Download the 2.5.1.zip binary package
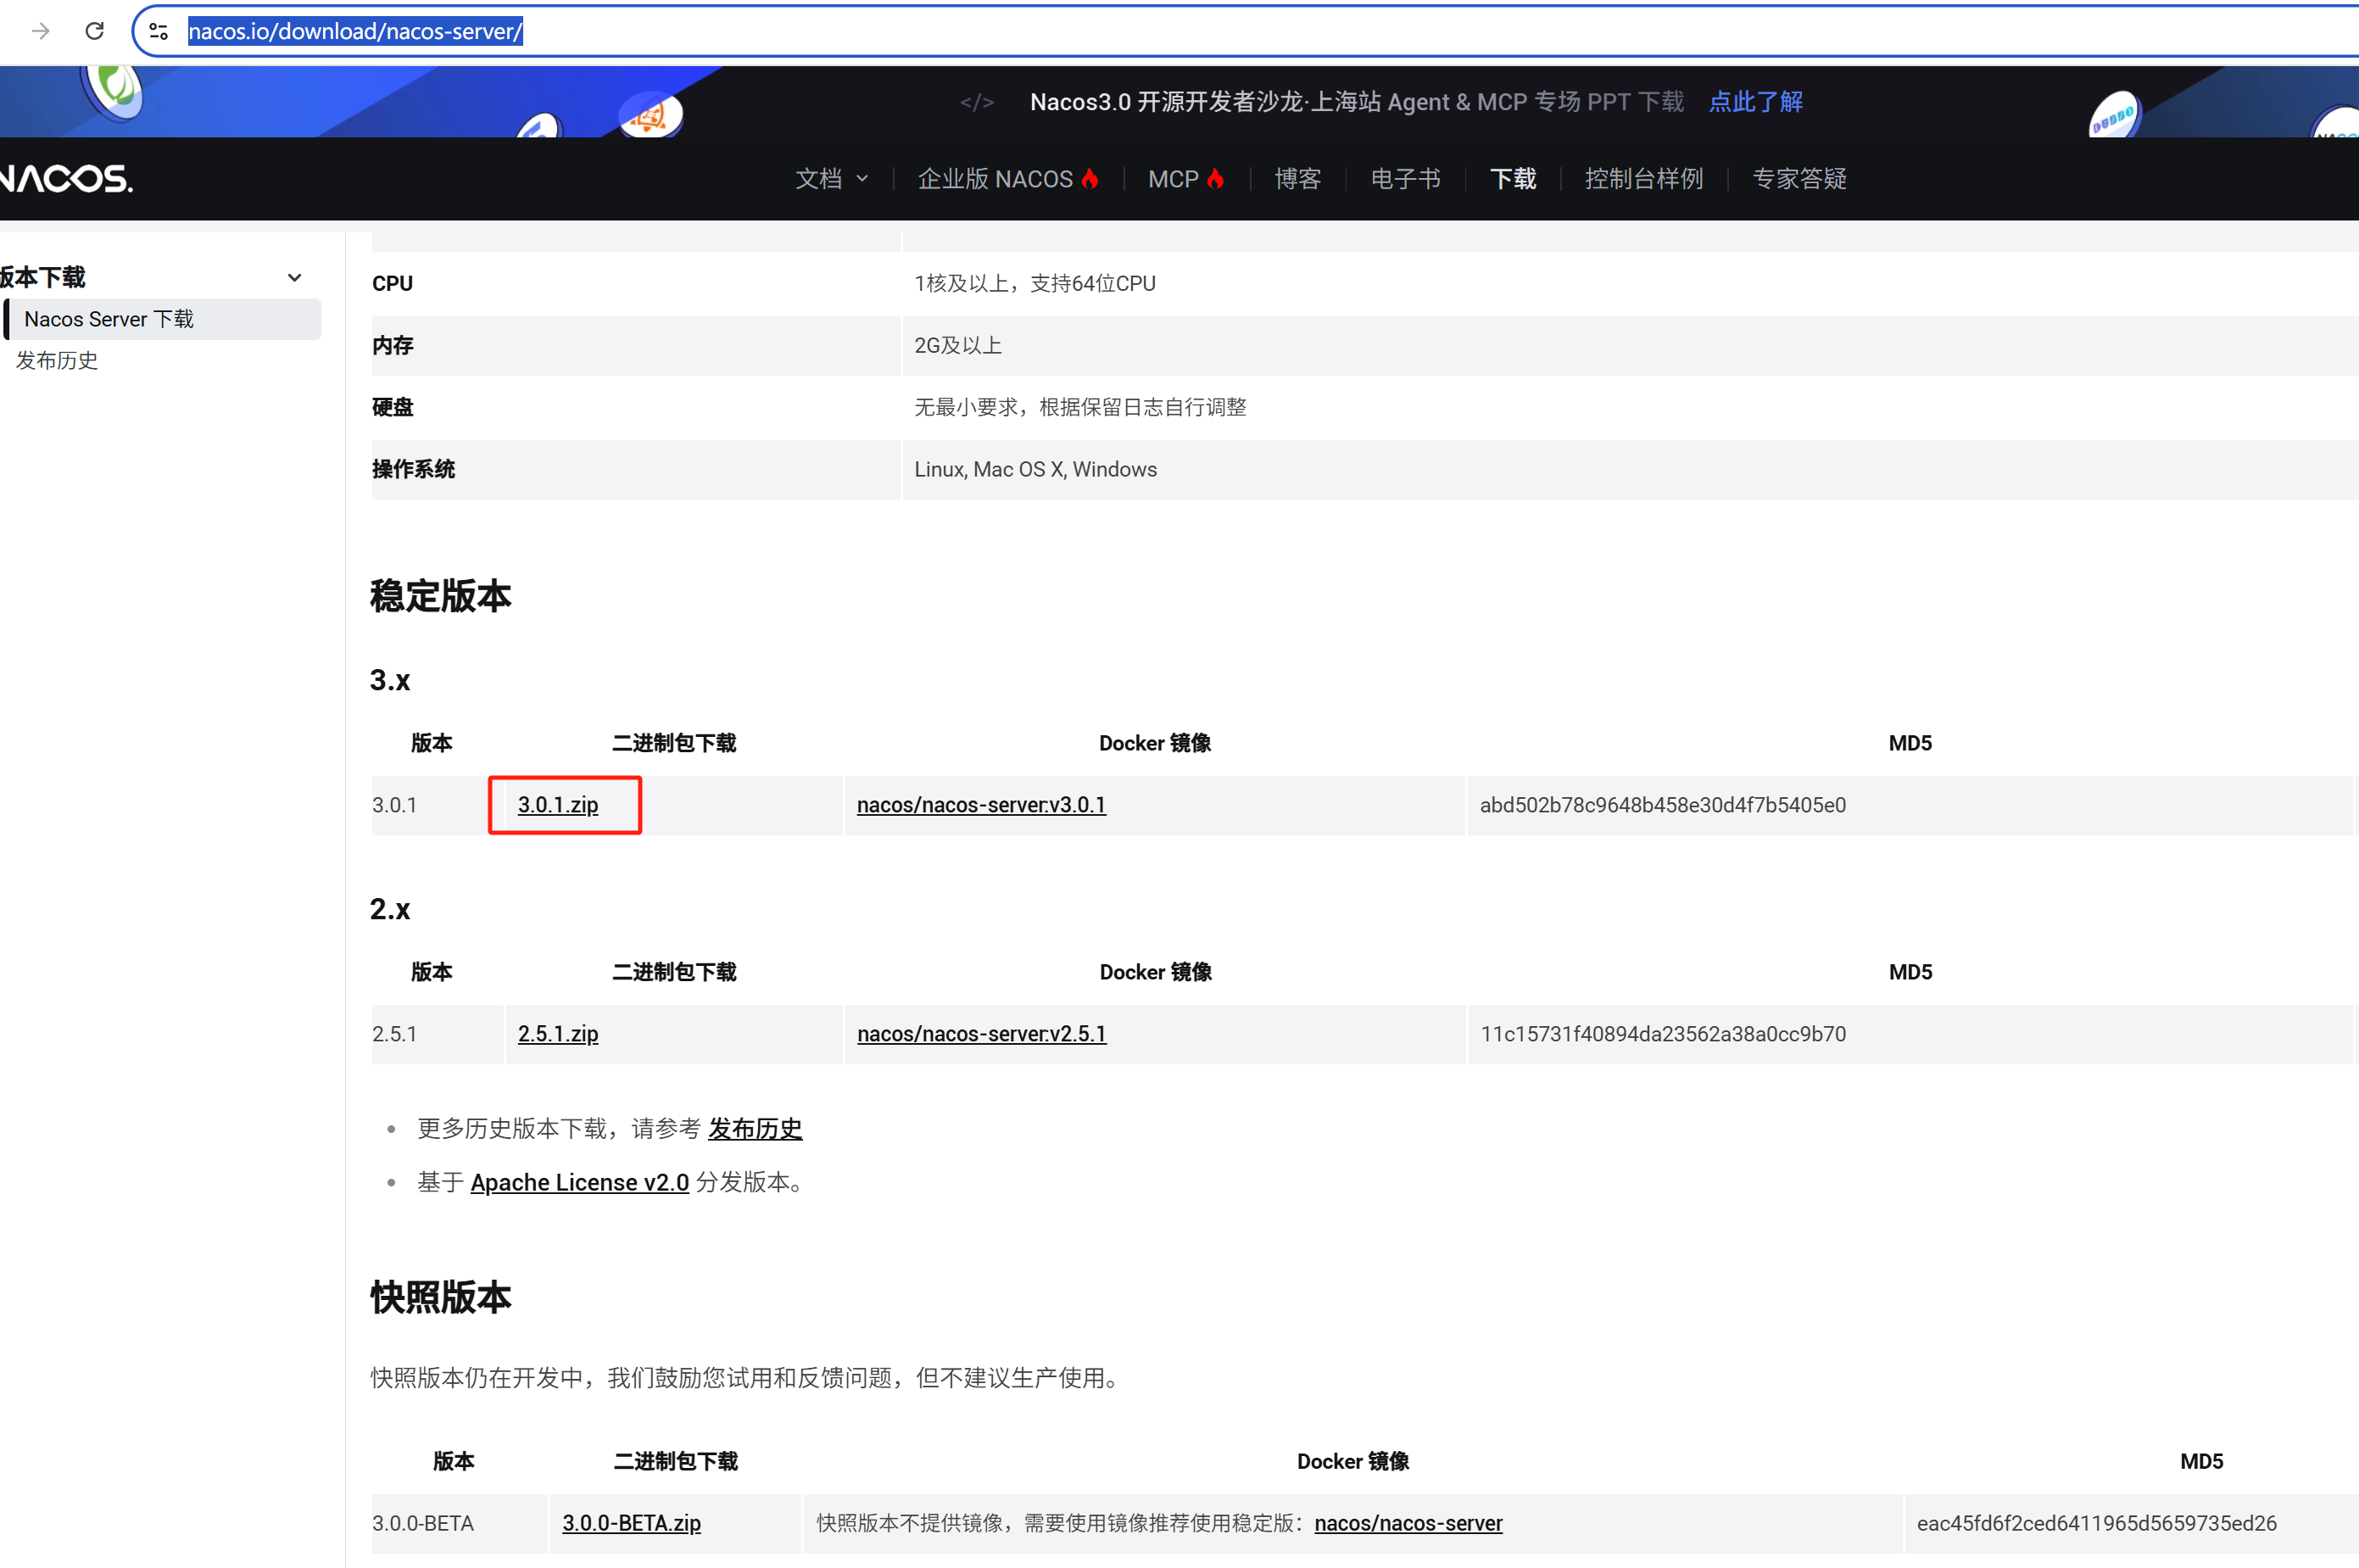The height and width of the screenshot is (1568, 2359). click(558, 1034)
